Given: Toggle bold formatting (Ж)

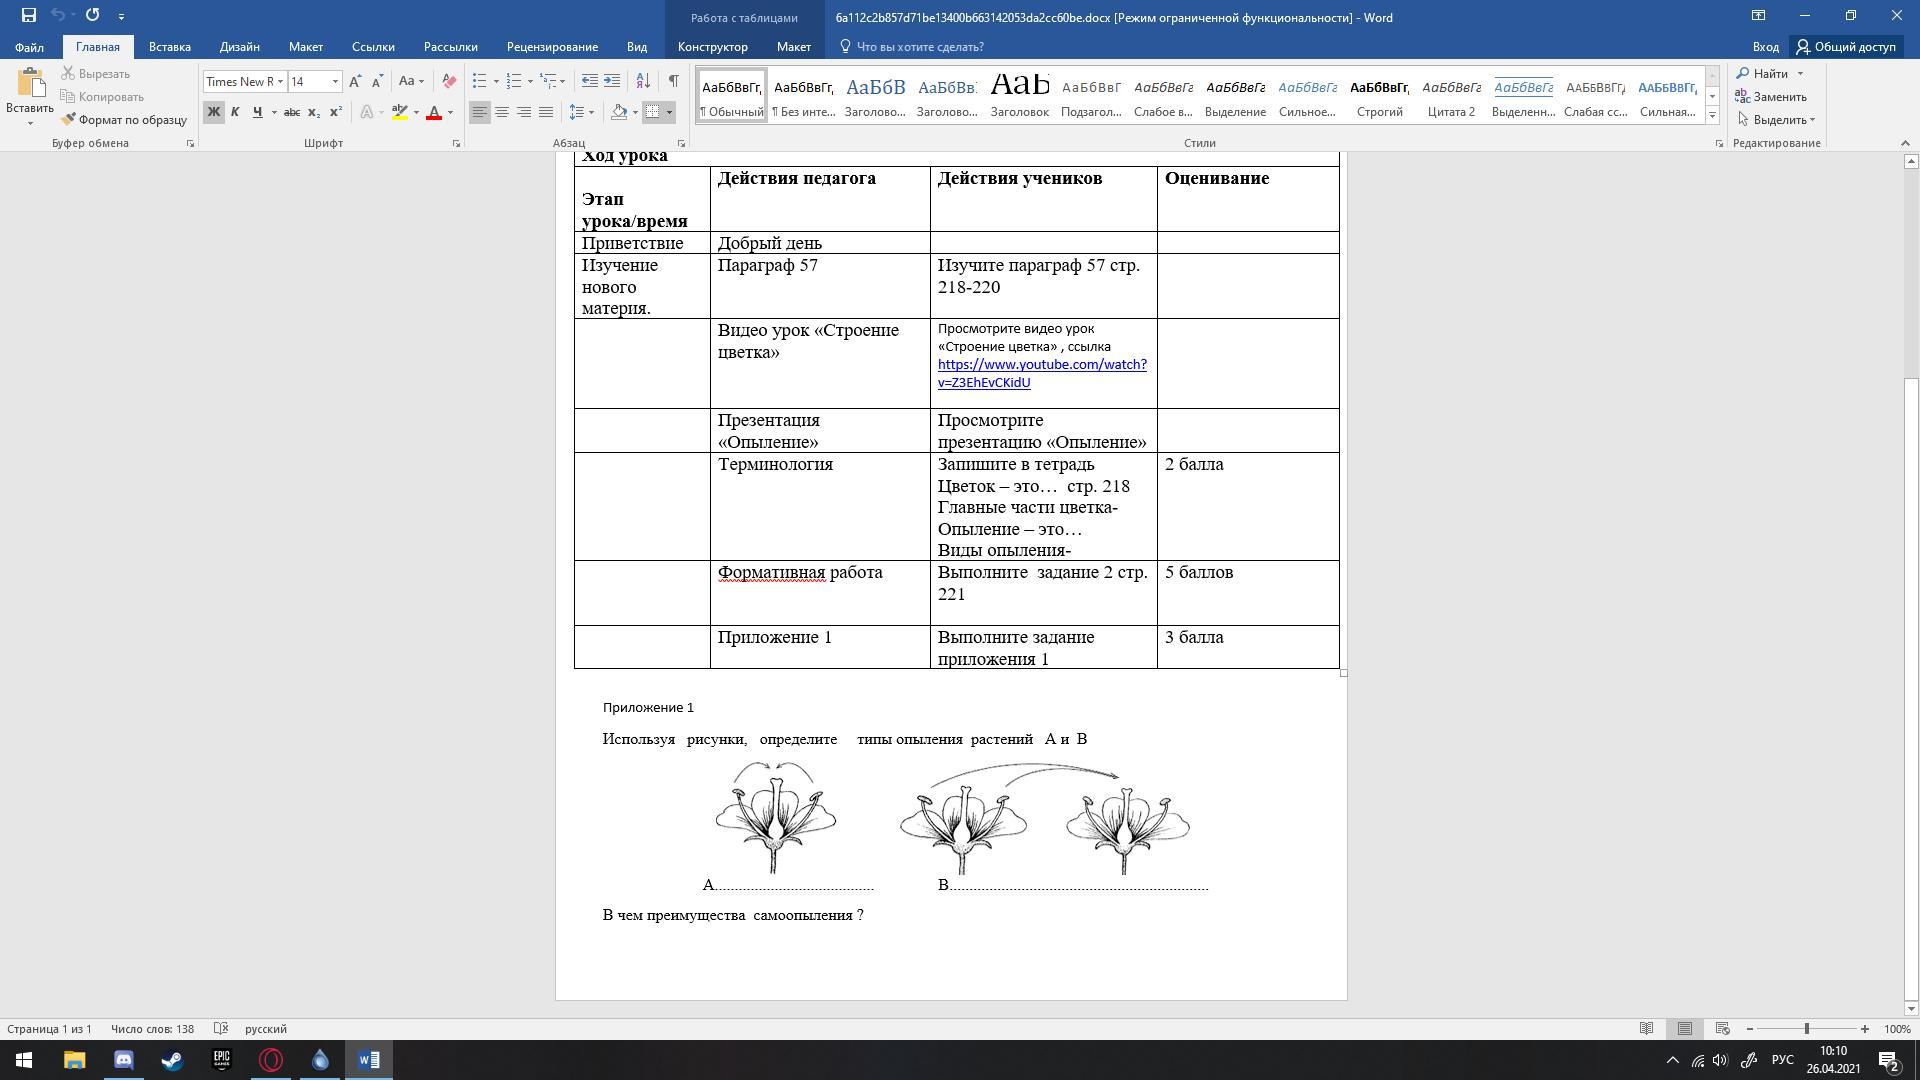Looking at the screenshot, I should (x=213, y=112).
